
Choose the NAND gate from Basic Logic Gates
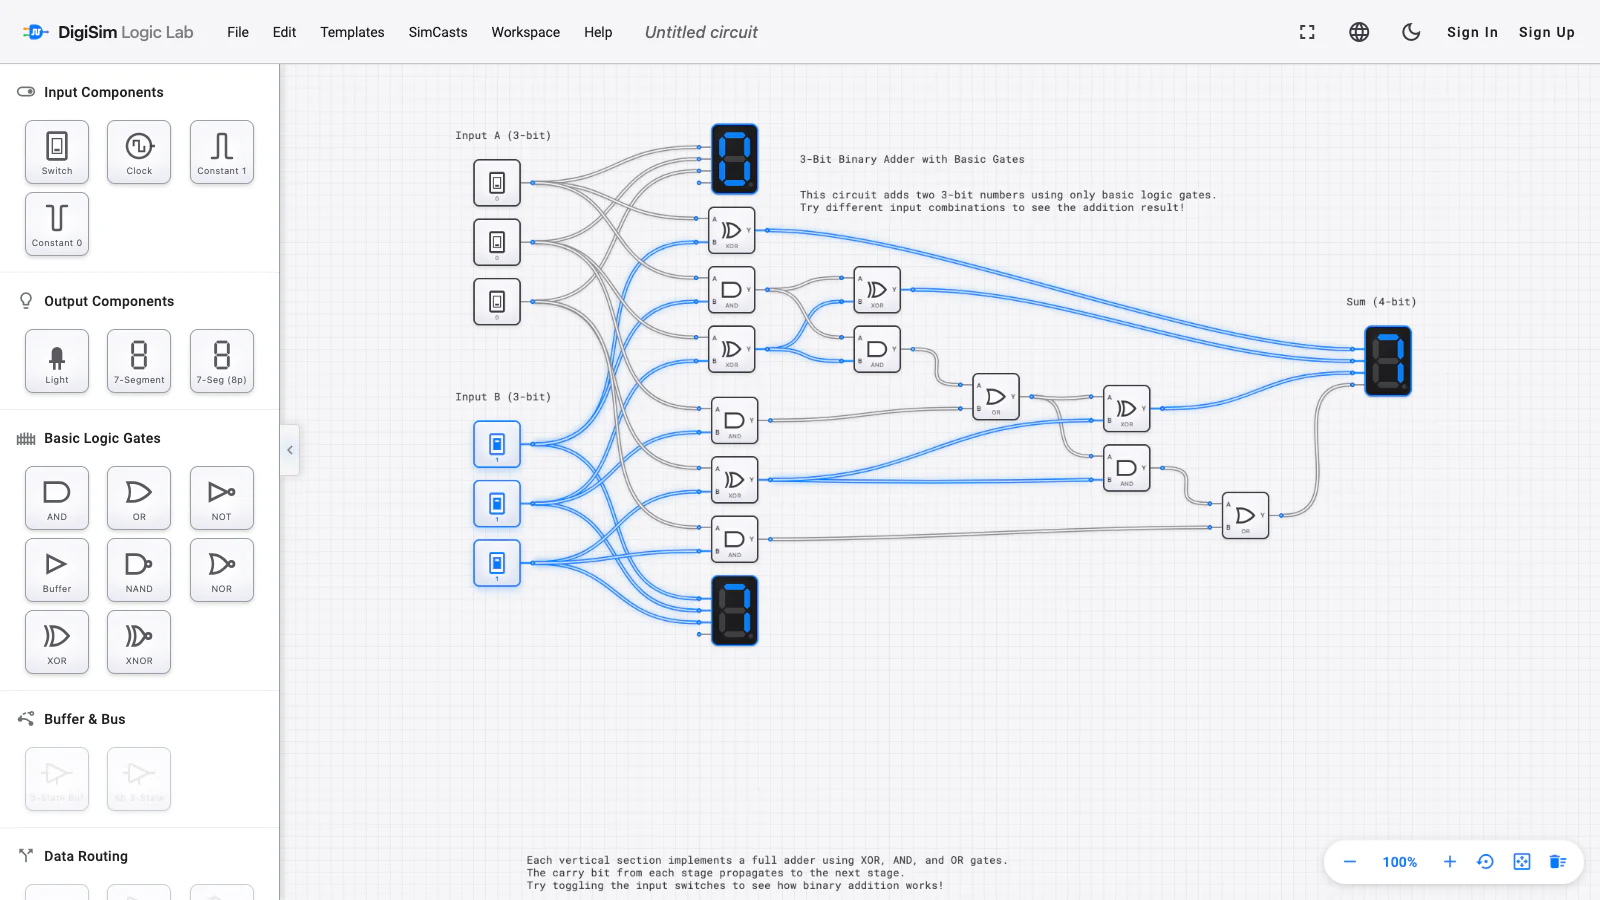(x=139, y=570)
